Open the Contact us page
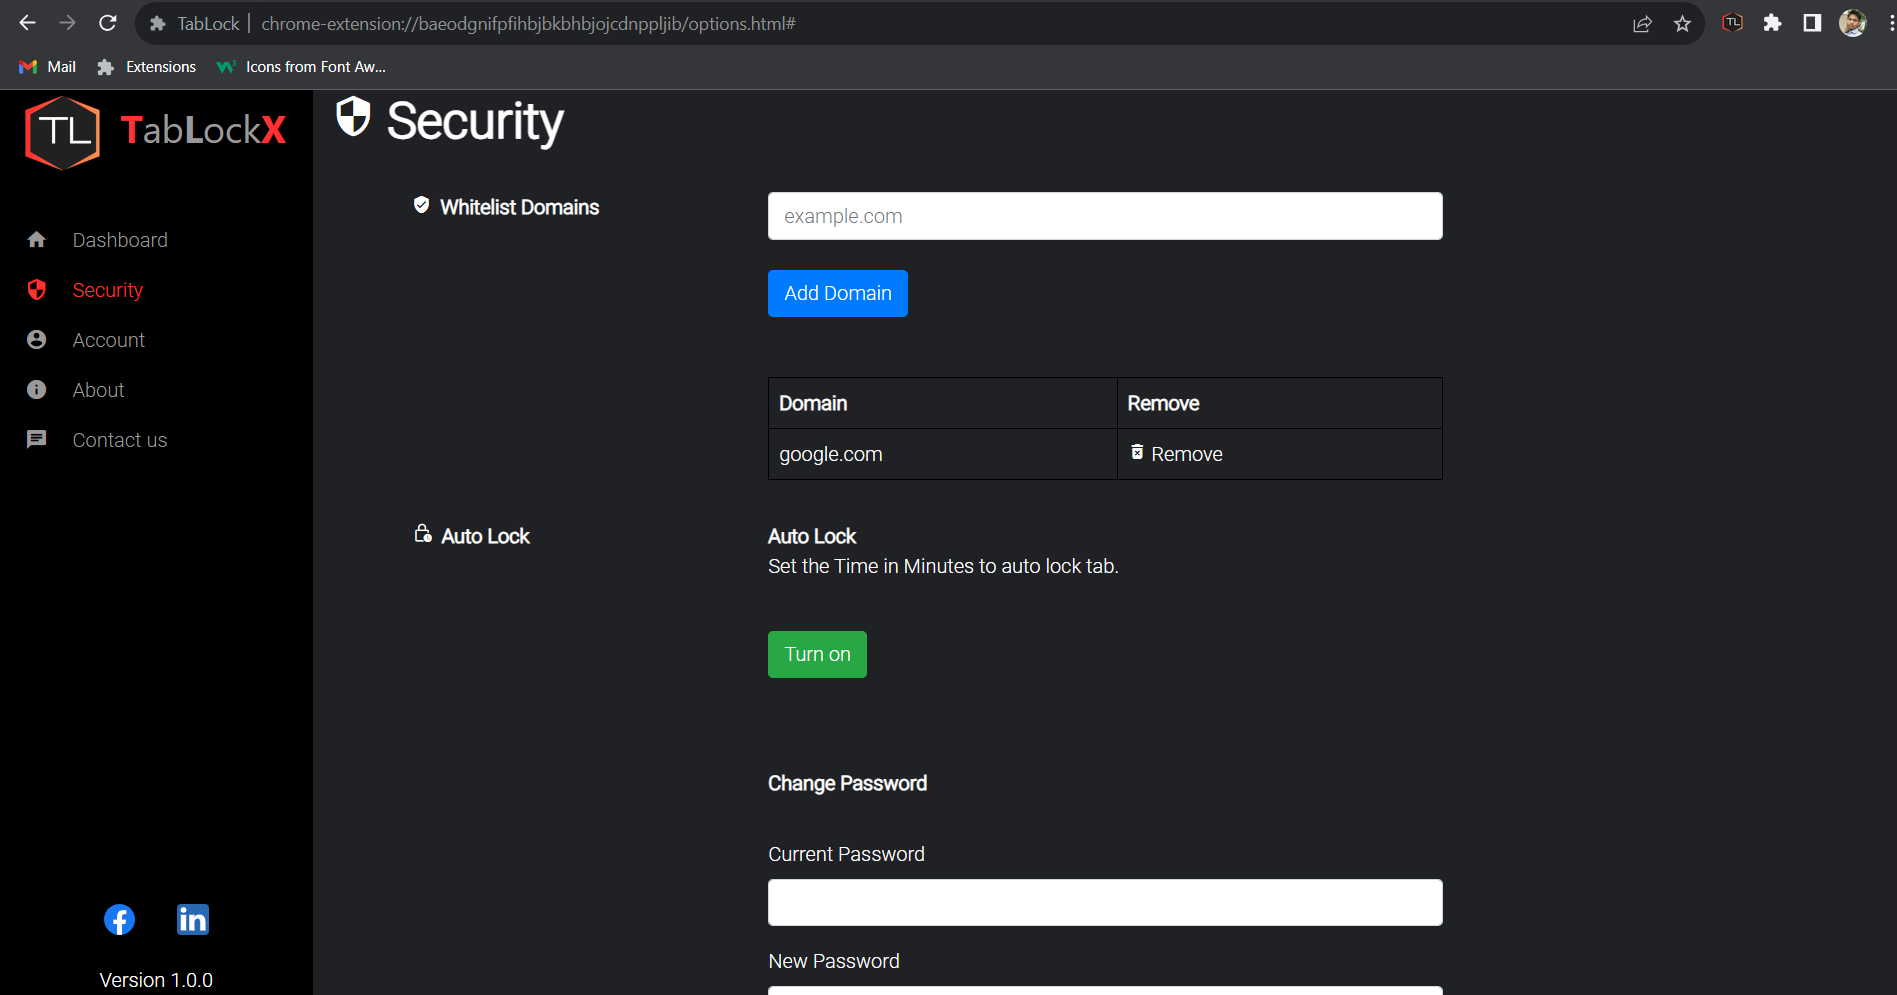Viewport: 1897px width, 995px height. click(119, 439)
